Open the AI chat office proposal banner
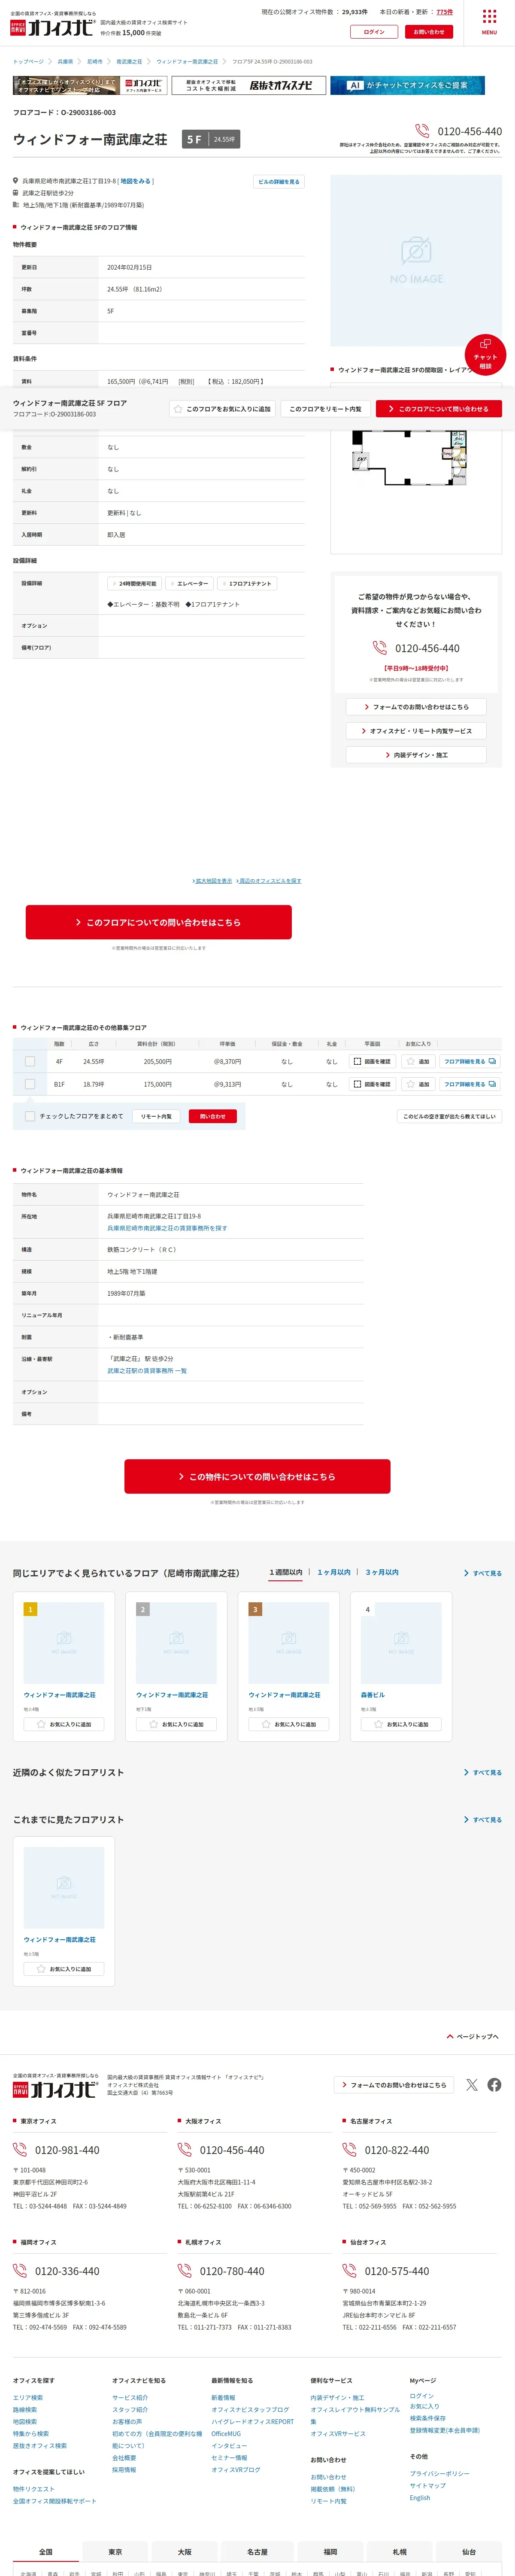Screen dimensions: 515x2576 point(408,85)
